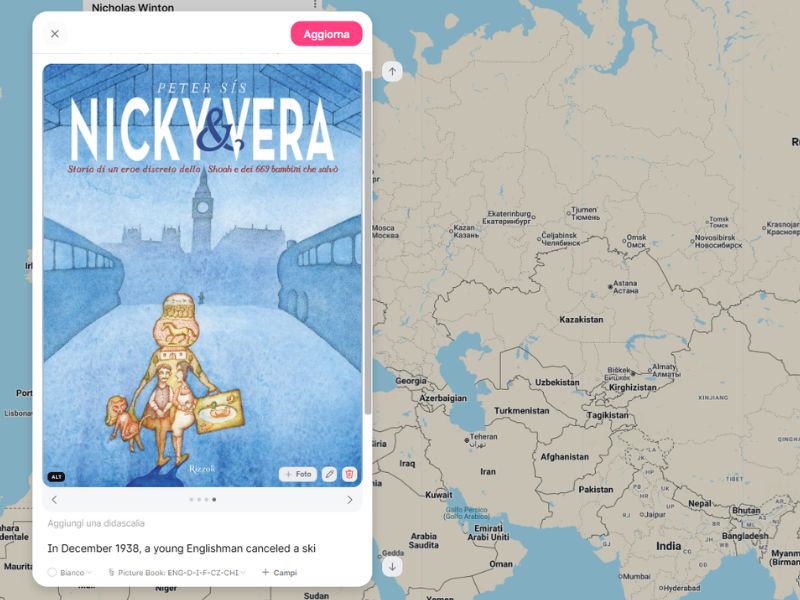Jump to the previous place with up arrow

pos(392,71)
